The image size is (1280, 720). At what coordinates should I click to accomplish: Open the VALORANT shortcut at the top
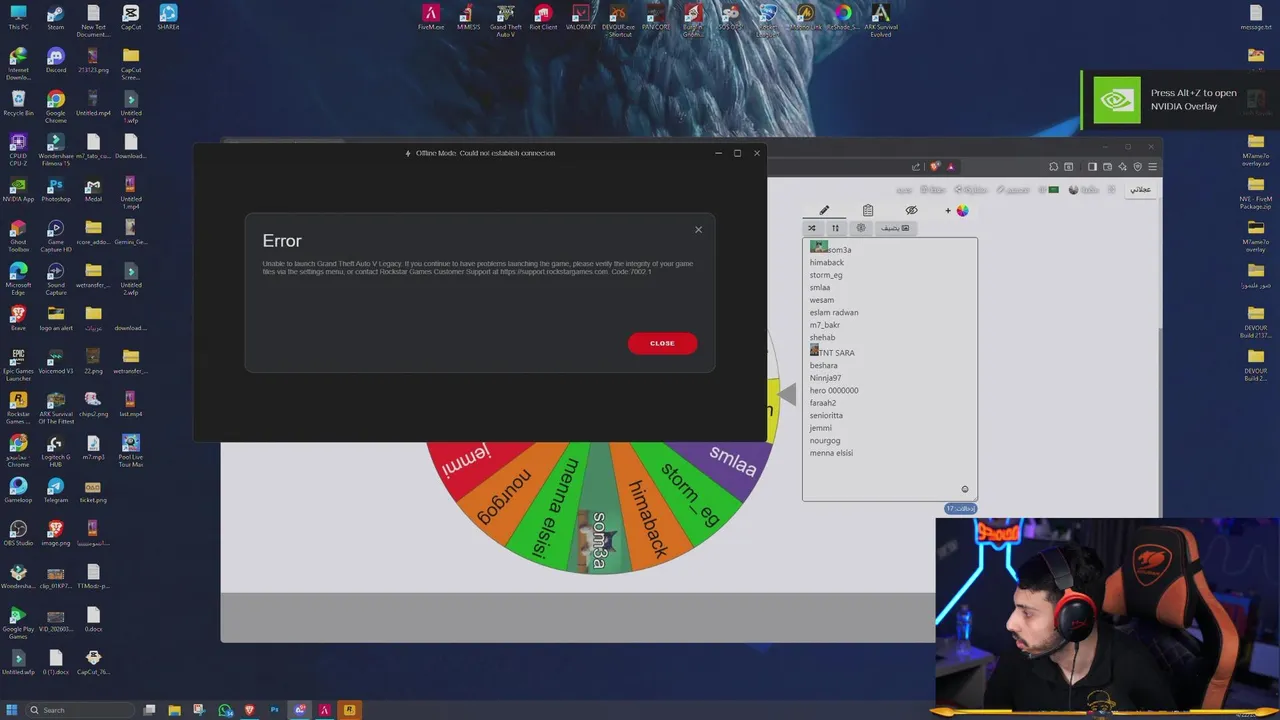coord(581,17)
